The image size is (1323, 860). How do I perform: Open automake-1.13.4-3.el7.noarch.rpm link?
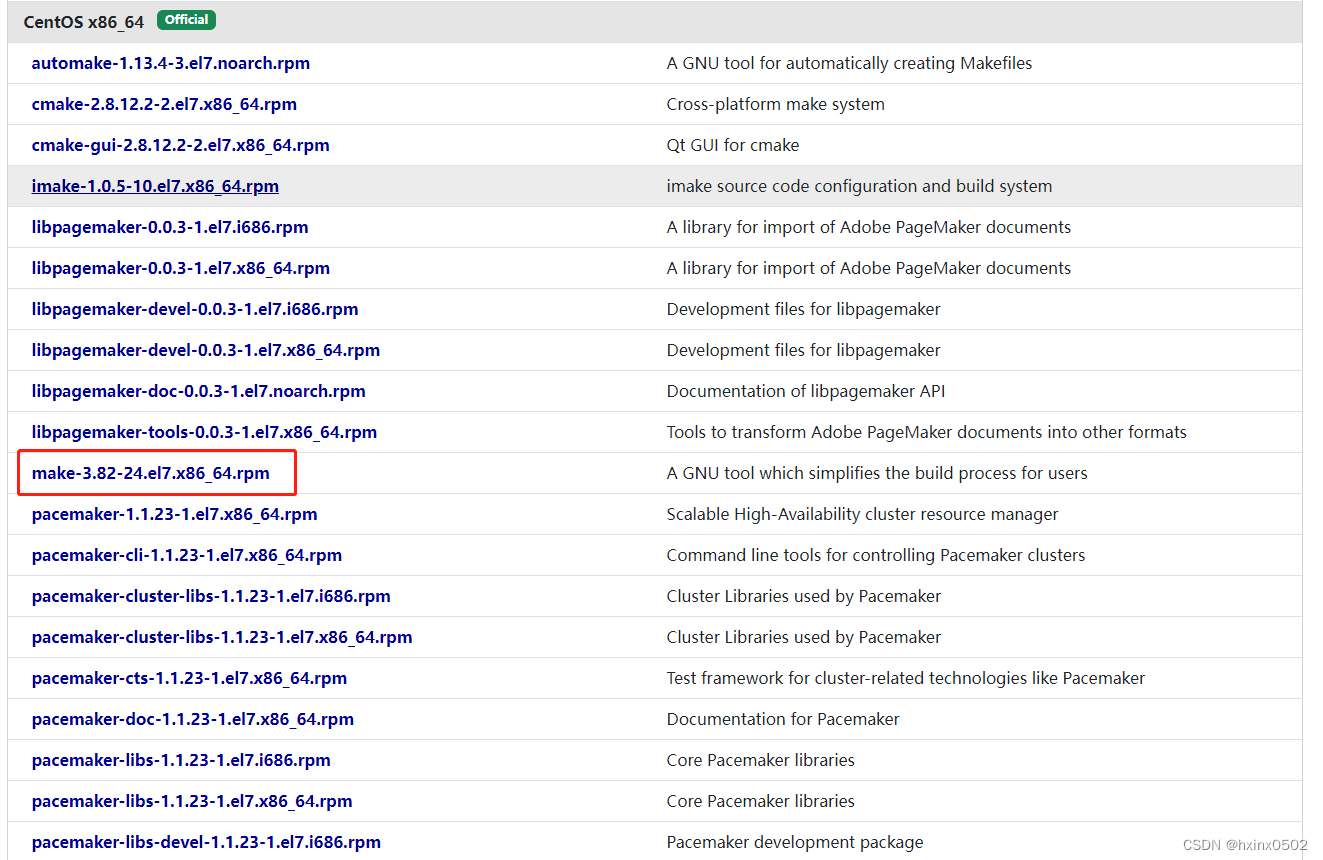coord(171,63)
